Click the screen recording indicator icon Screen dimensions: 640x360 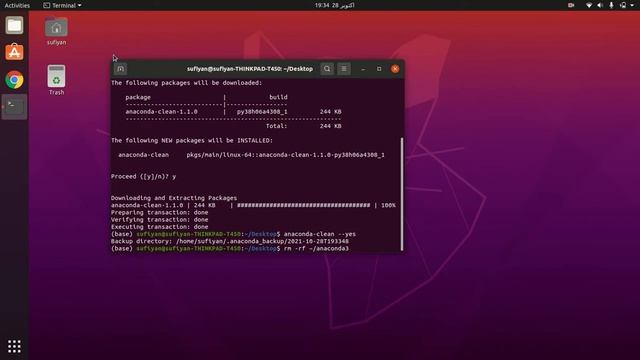coord(571,5)
